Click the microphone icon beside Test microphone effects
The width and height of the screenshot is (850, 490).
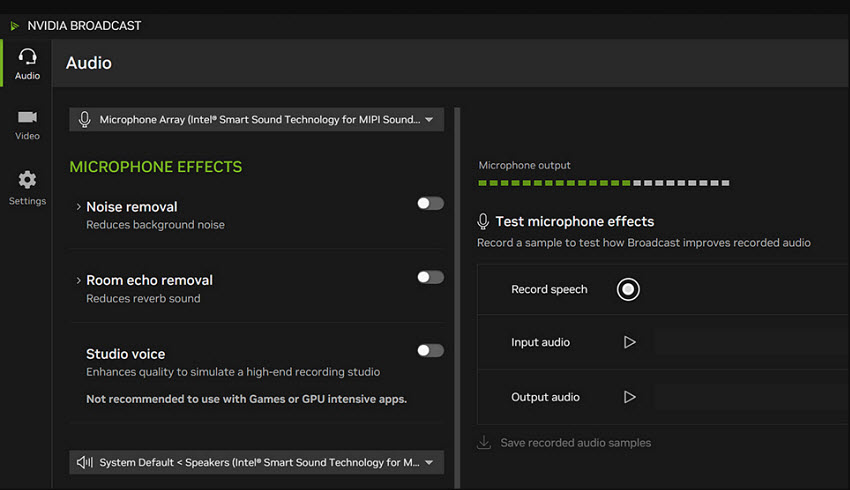pos(483,221)
